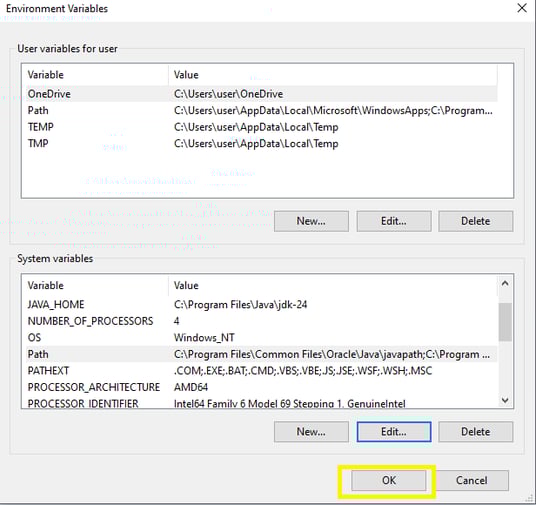The width and height of the screenshot is (536, 505).
Task: Click Edit under System variables
Action: pyautogui.click(x=394, y=432)
